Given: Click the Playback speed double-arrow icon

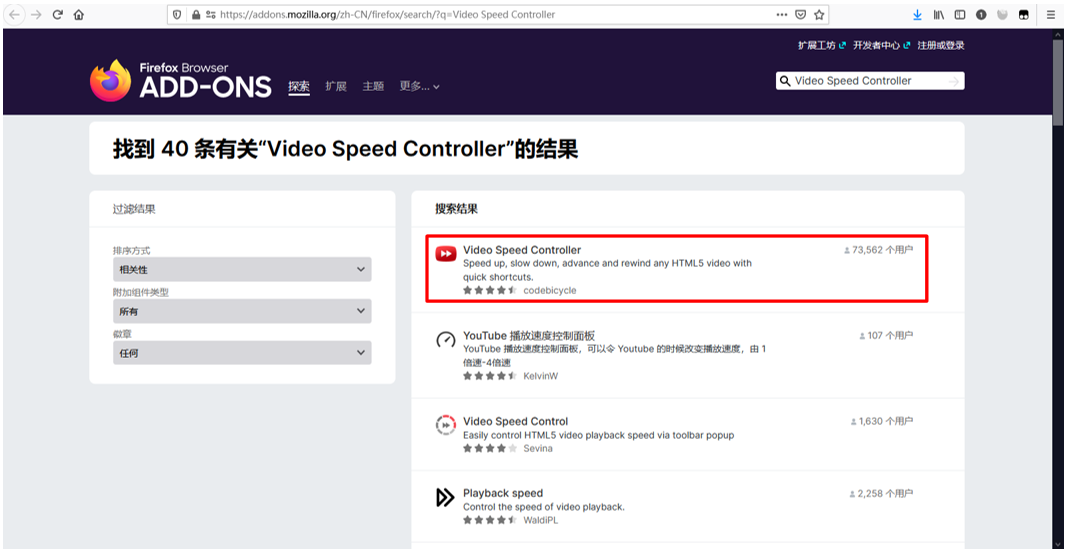Looking at the screenshot, I should [x=445, y=498].
